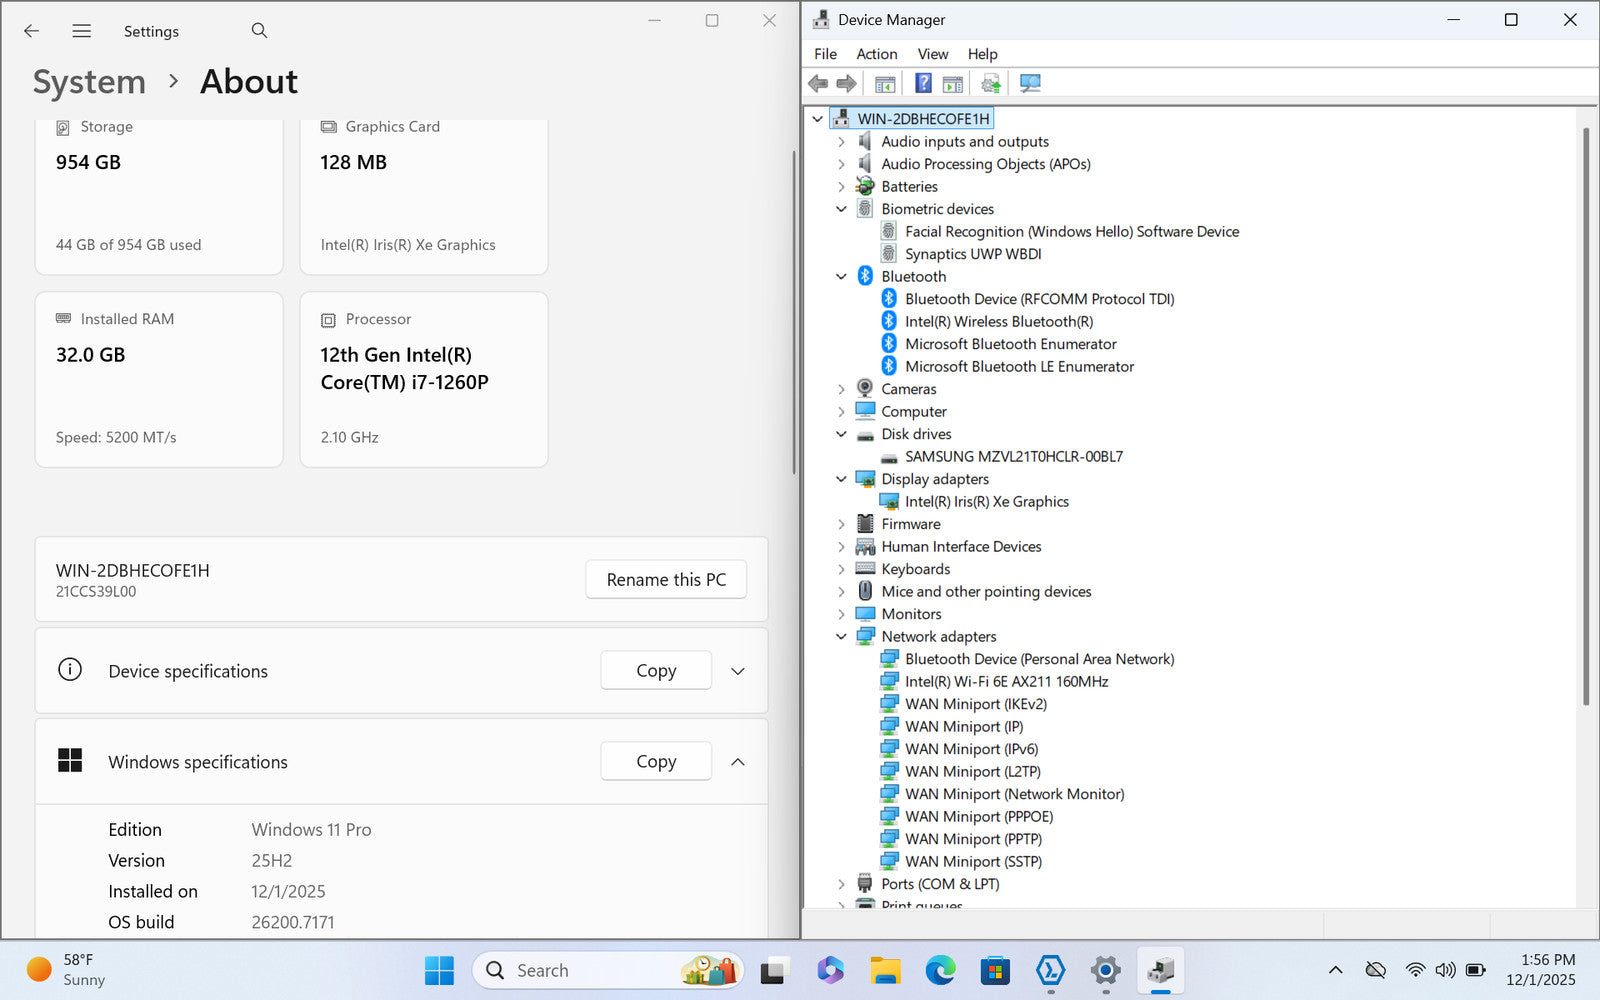Image resolution: width=1600 pixels, height=1000 pixels.
Task: Click the Rename this PC button
Action: [666, 580]
